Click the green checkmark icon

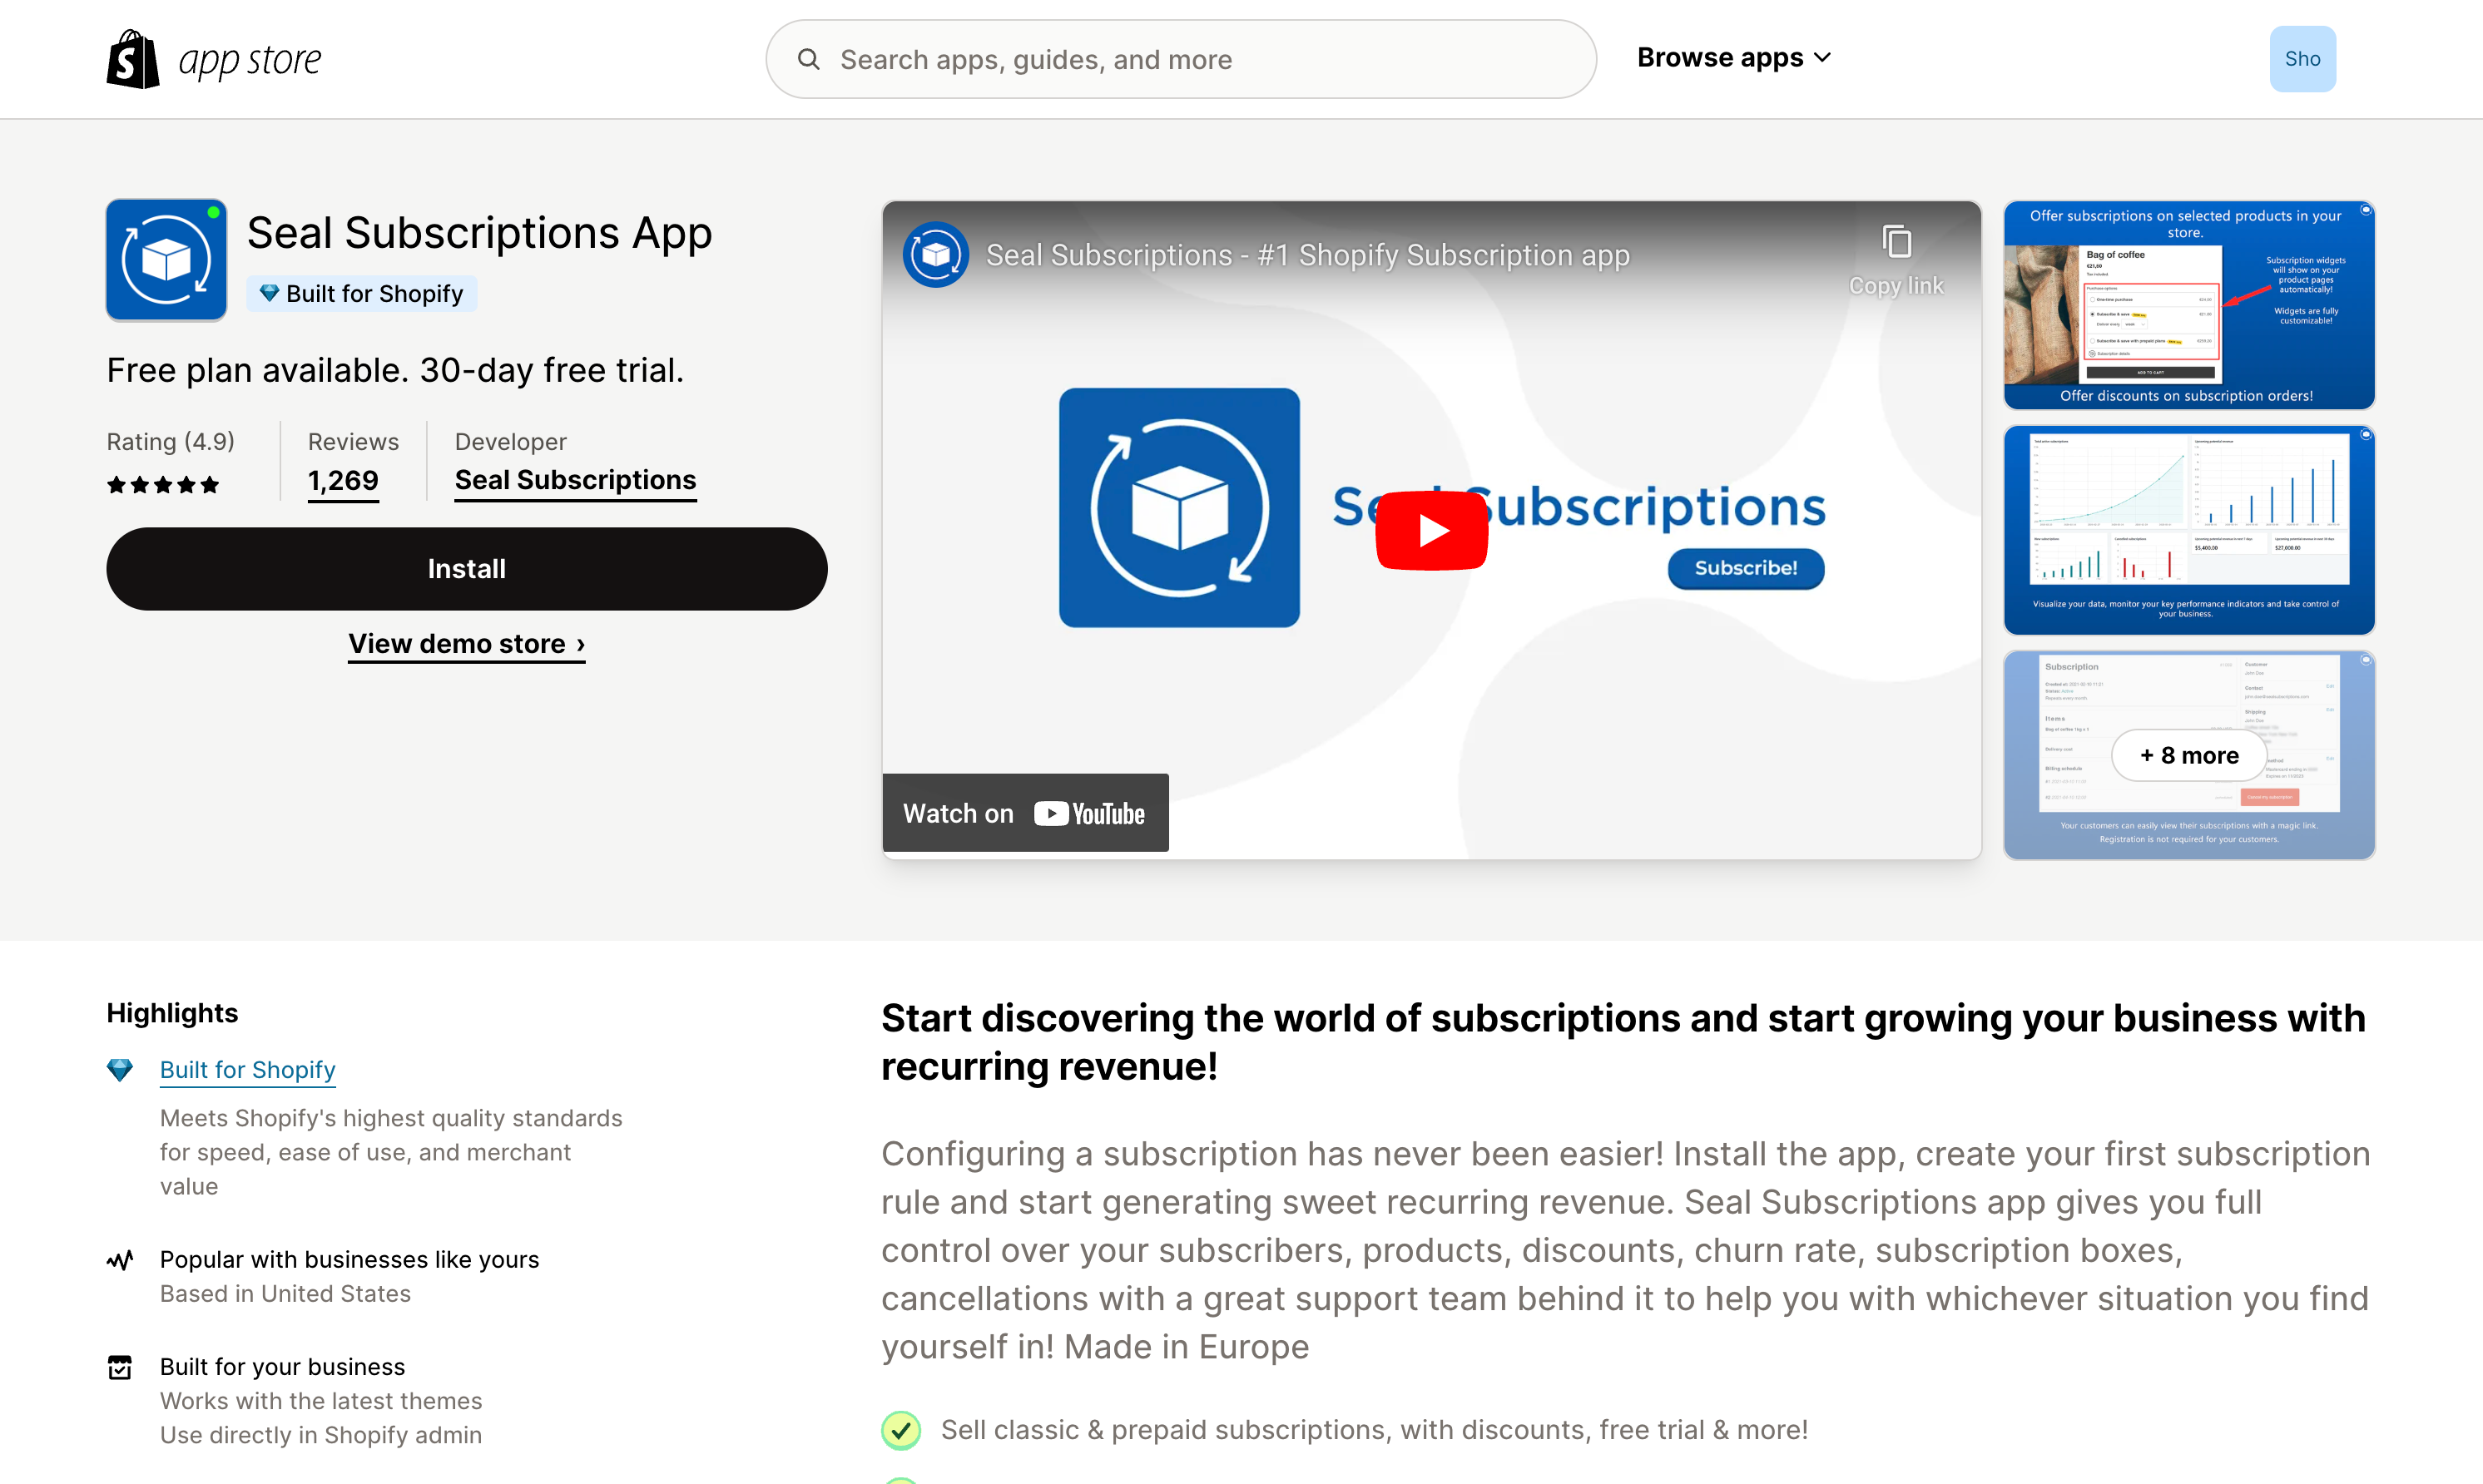pyautogui.click(x=901, y=1430)
